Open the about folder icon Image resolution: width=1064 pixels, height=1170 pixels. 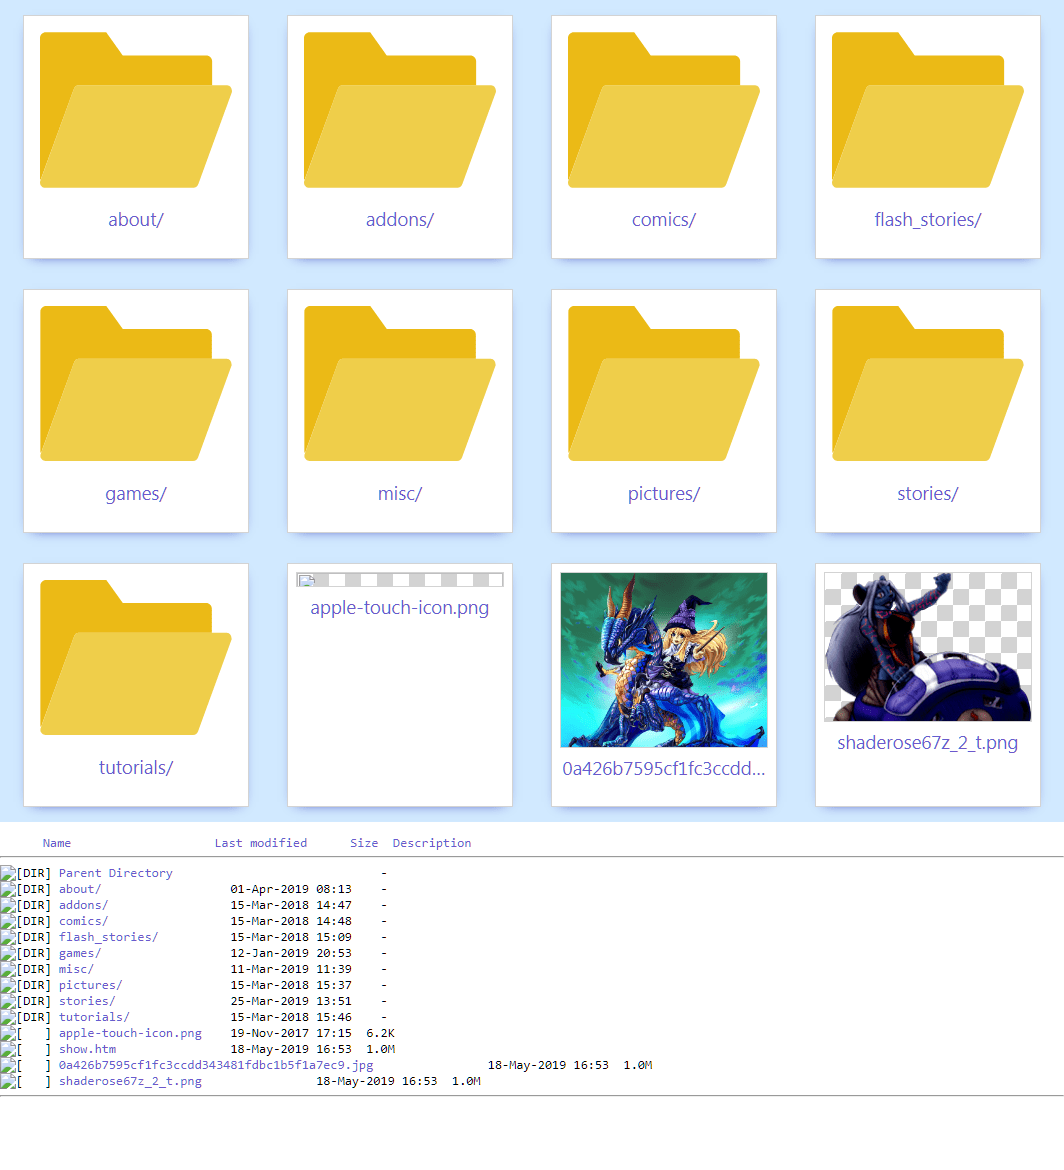click(x=136, y=111)
